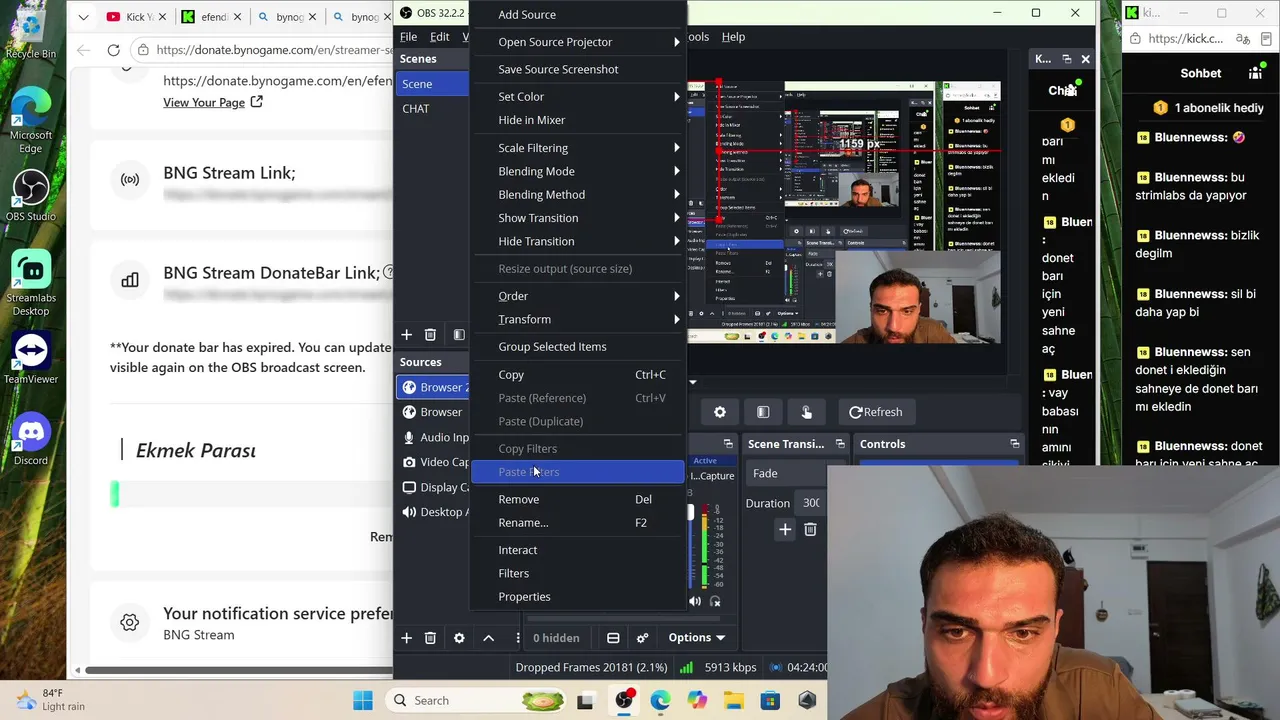Expand the Blending Method submenu
The image size is (1280, 720).
click(578, 195)
